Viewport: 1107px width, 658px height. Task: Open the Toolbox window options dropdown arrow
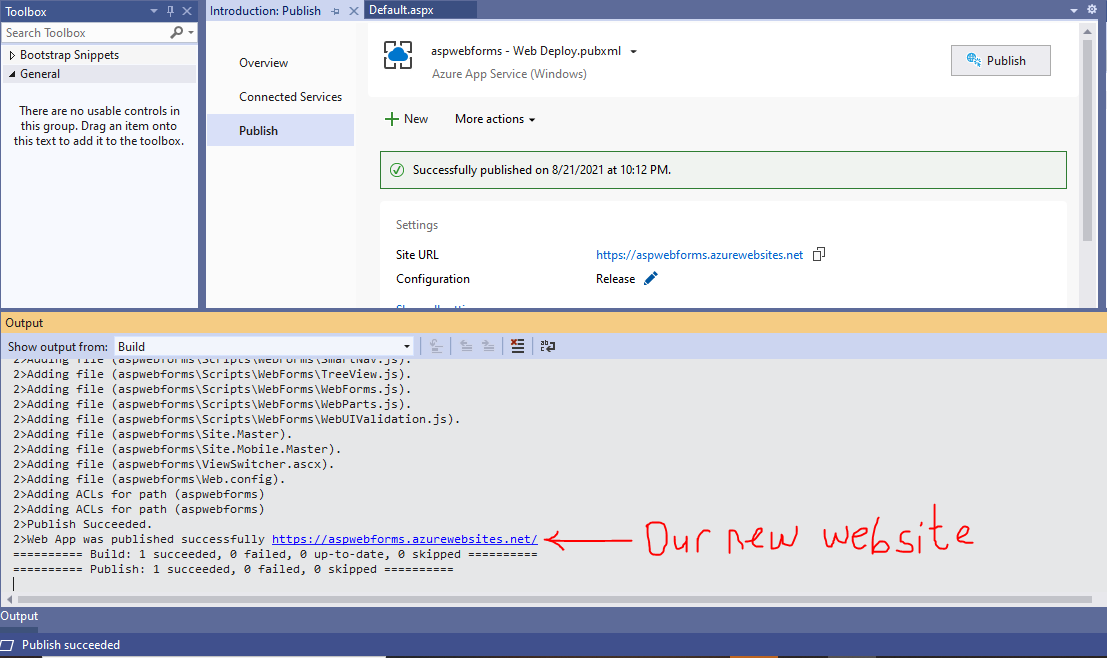click(x=154, y=11)
